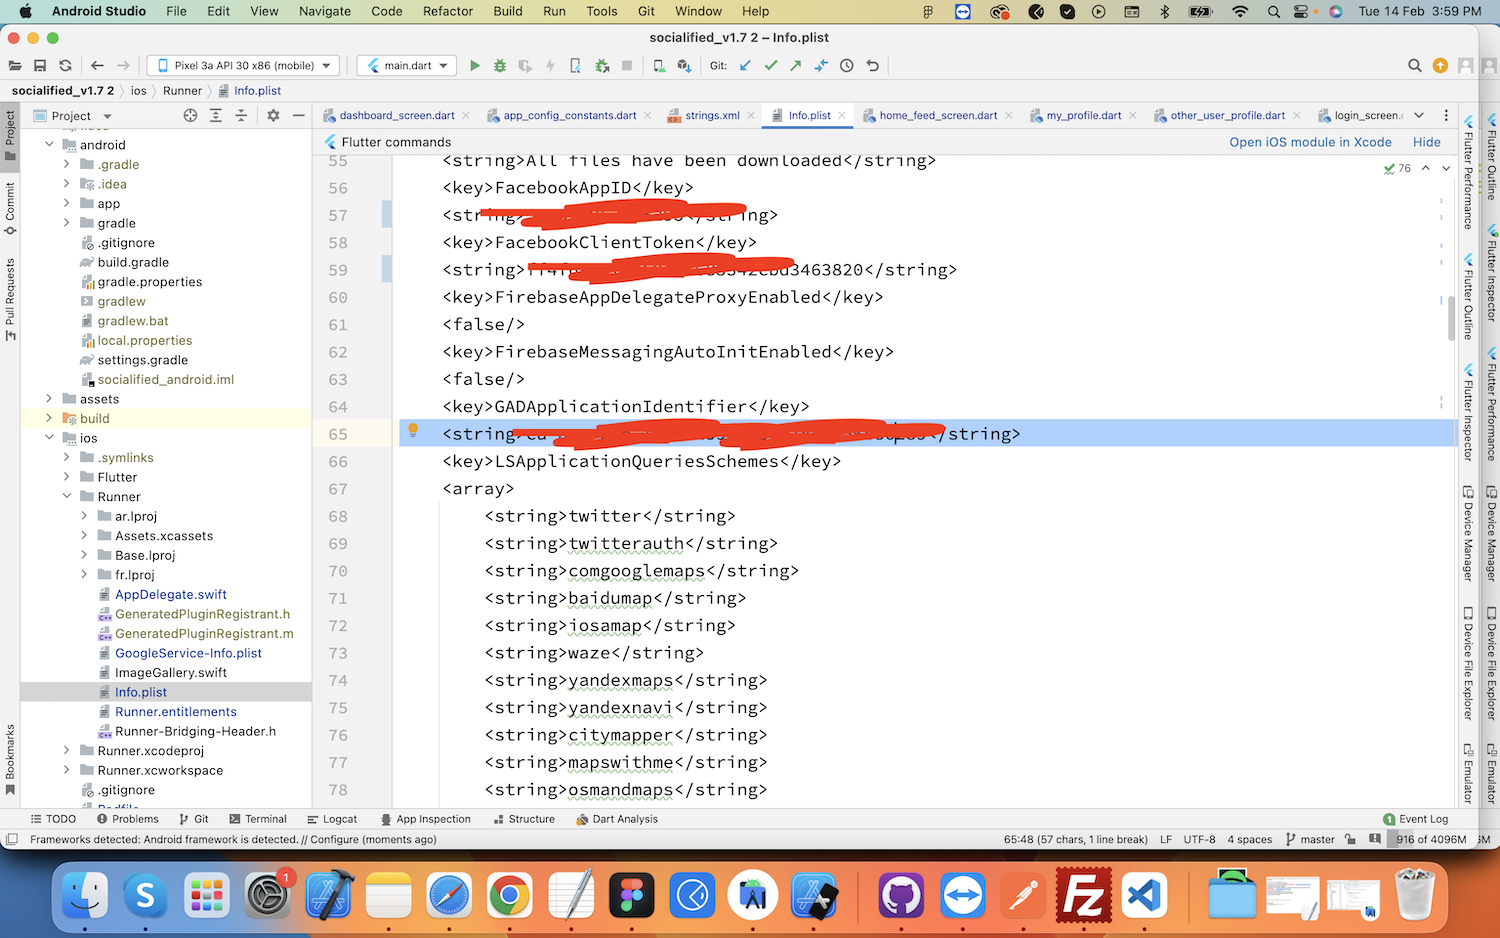1500x938 pixels.
Task: Switch to the strings.xml tab
Action: [x=712, y=116]
